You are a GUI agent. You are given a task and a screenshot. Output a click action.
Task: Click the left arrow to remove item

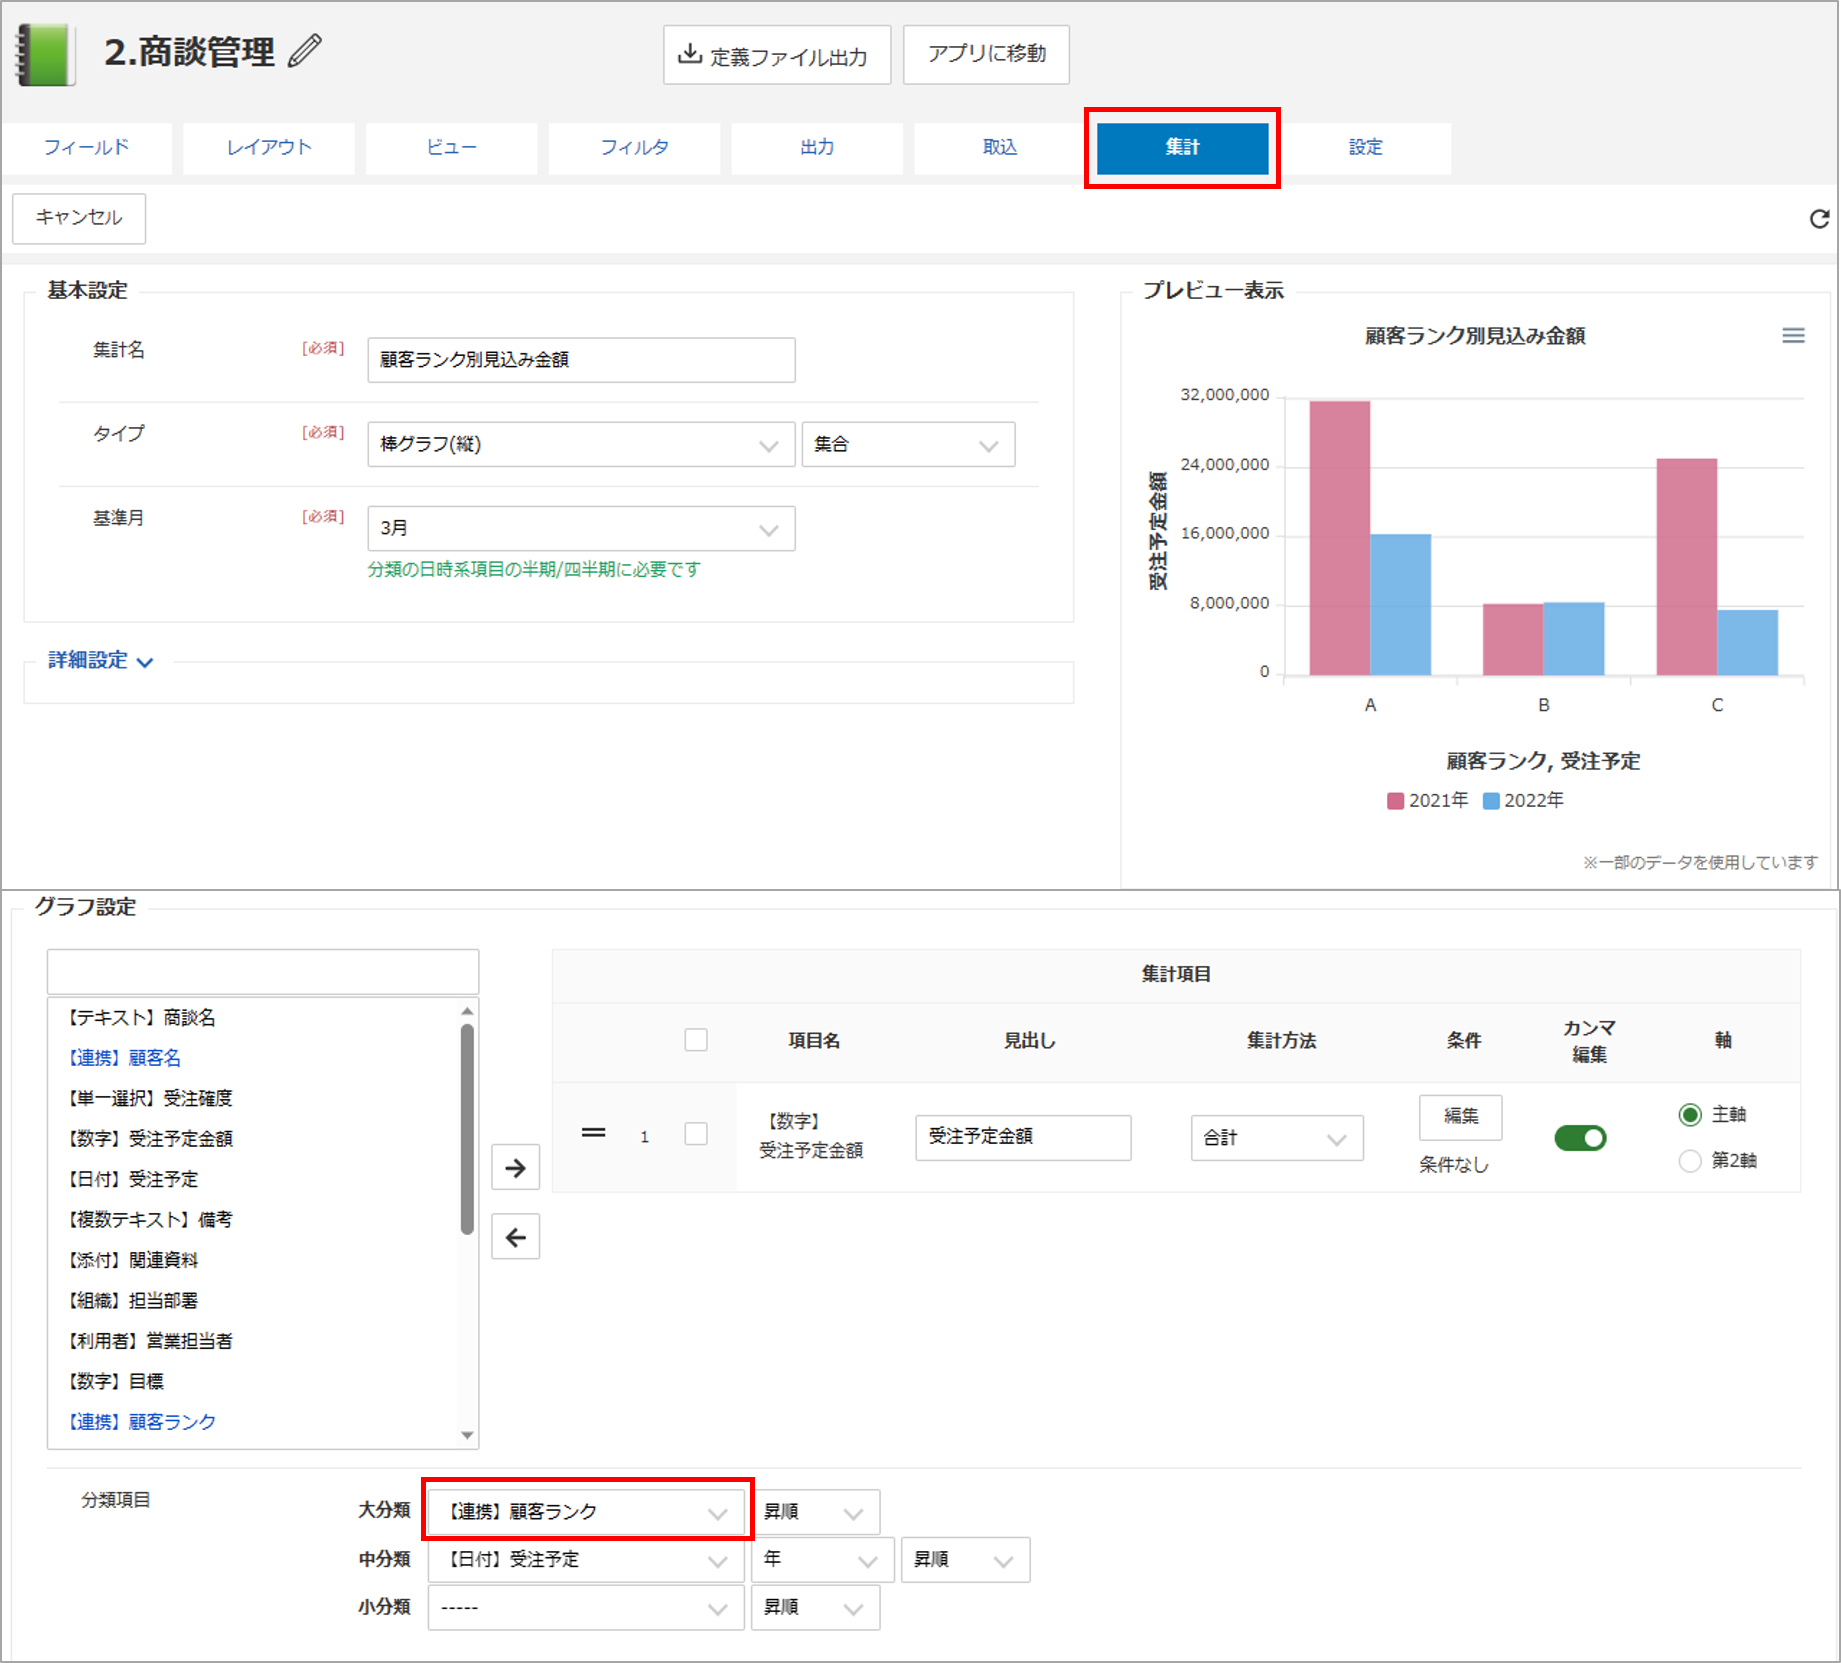click(x=515, y=1237)
